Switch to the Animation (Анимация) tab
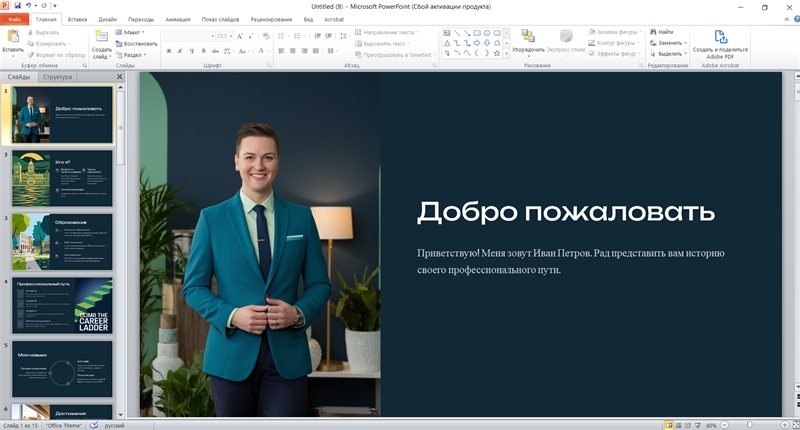800x430 pixels. click(178, 19)
